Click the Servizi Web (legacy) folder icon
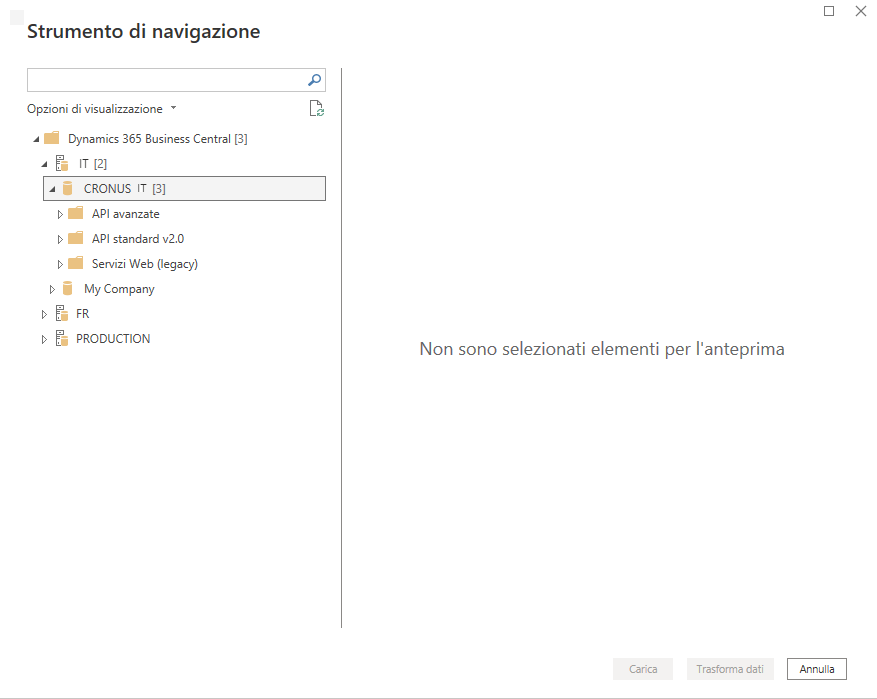The height and width of the screenshot is (699, 877). coord(76,263)
